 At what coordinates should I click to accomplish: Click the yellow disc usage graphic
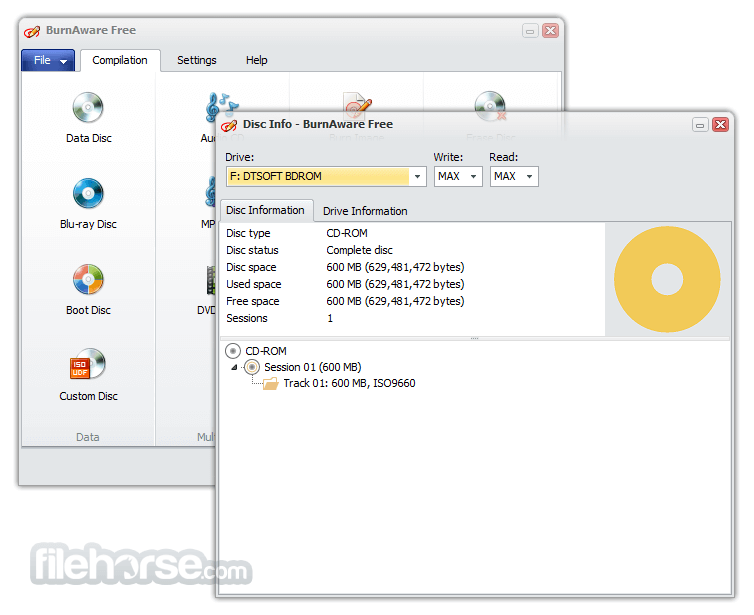coord(667,279)
